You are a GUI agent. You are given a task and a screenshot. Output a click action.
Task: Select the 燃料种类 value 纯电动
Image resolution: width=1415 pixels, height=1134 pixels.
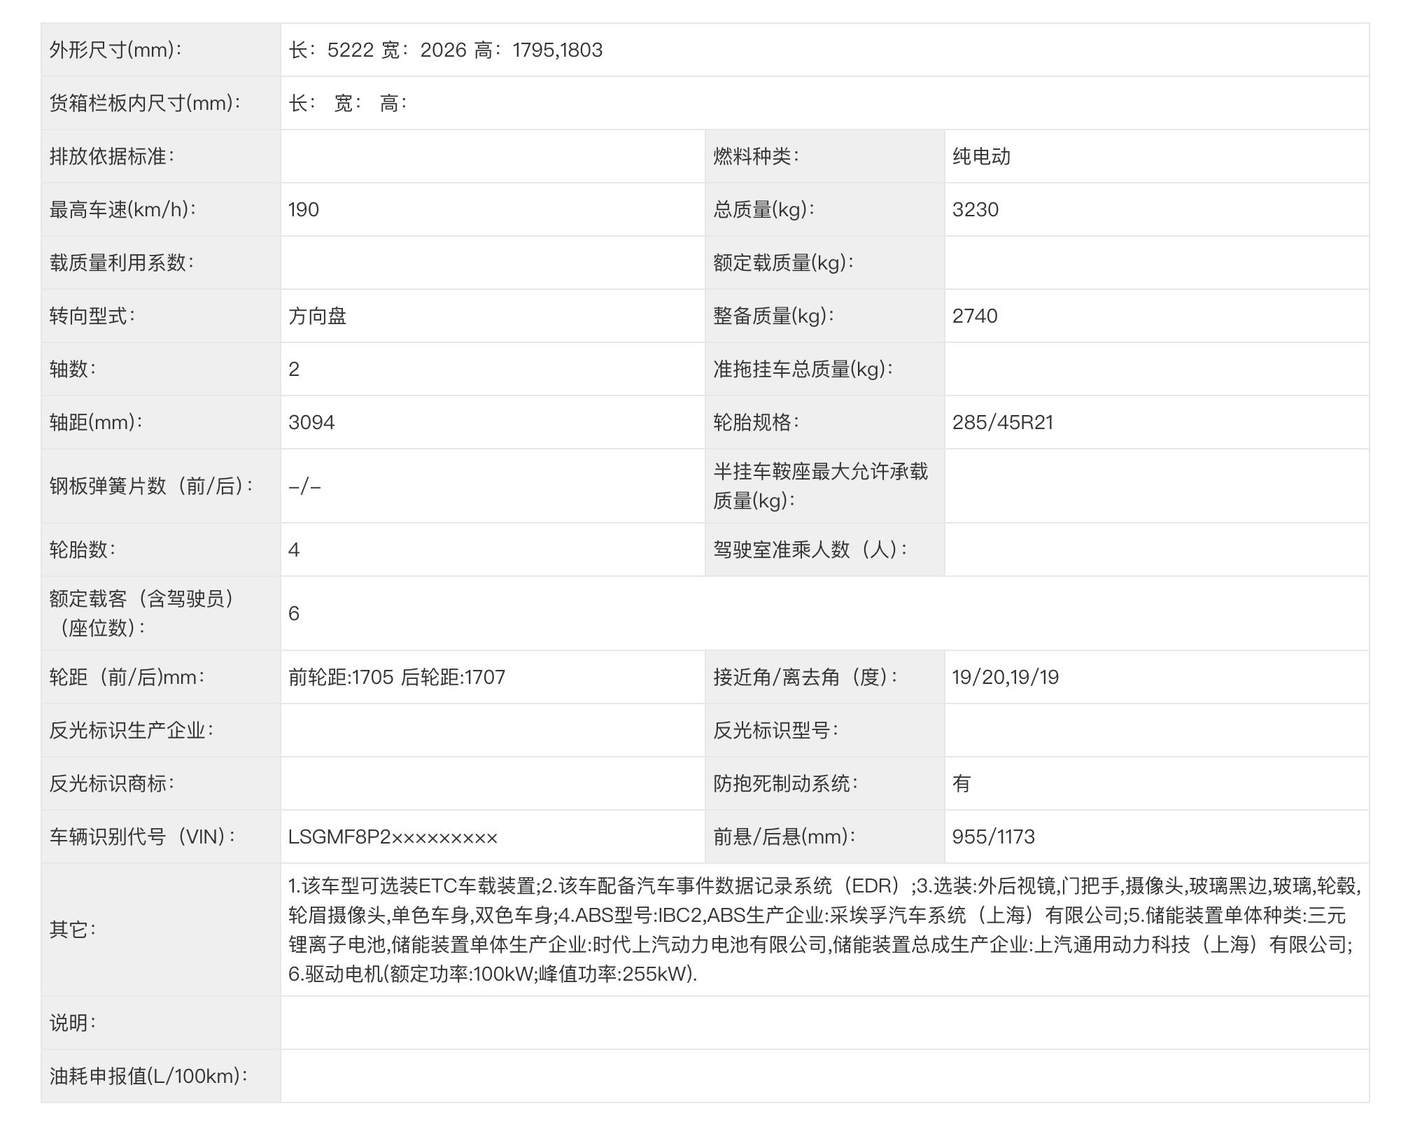[x=981, y=156]
